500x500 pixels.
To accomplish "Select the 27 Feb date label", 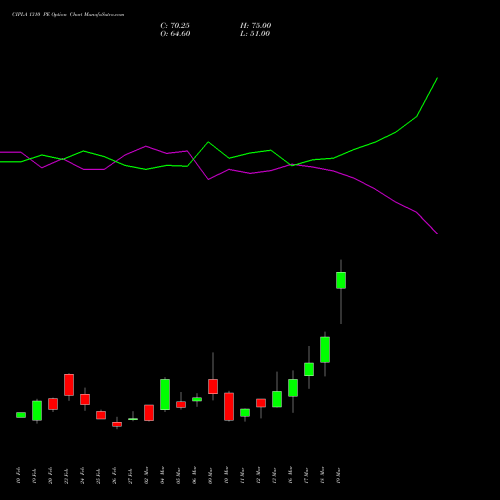I will point(130,476).
